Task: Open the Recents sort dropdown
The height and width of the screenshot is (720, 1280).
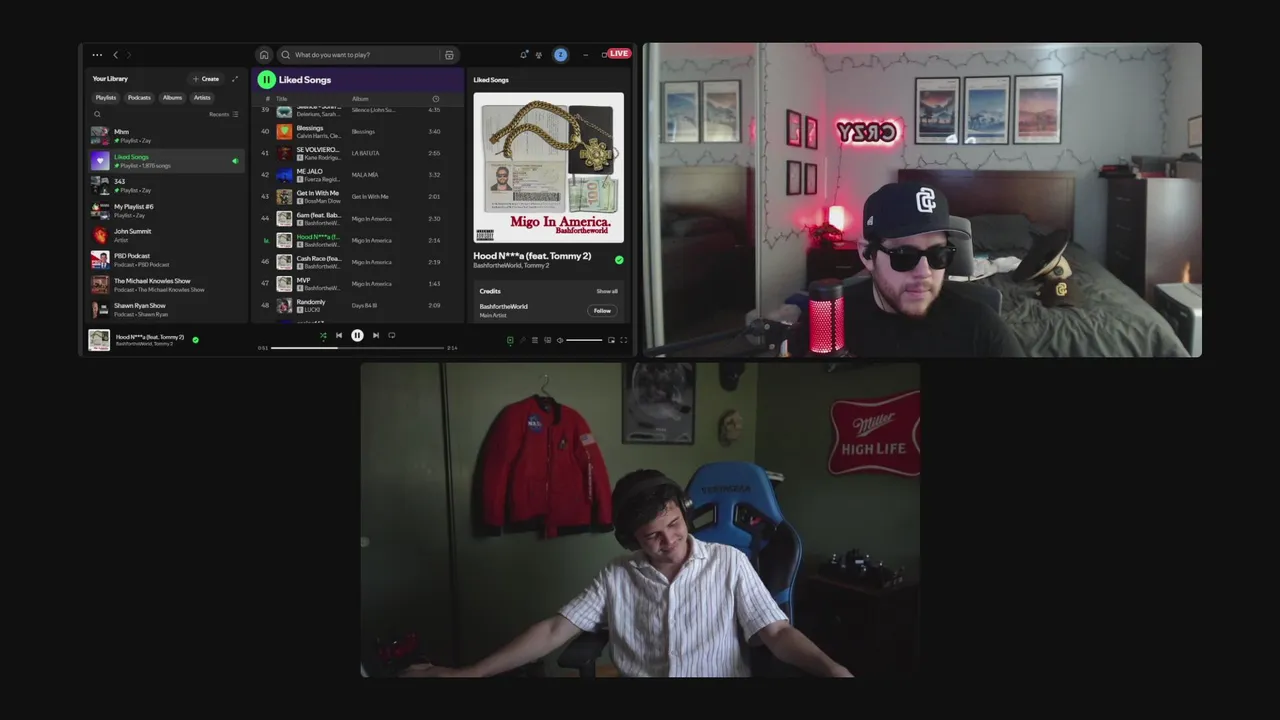Action: point(223,114)
